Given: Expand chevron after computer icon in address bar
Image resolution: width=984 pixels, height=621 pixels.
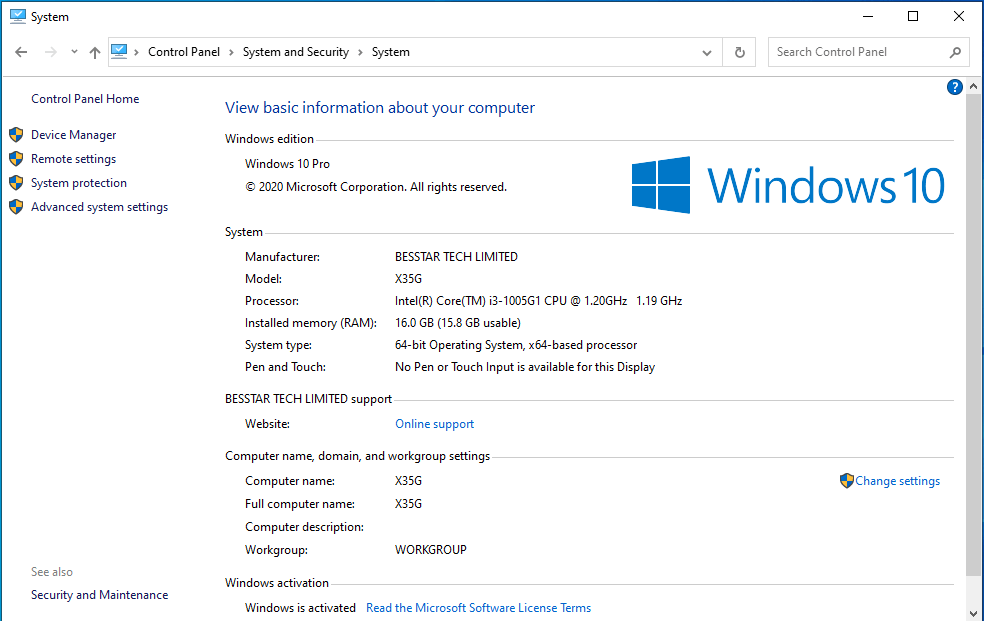Looking at the screenshot, I should pyautogui.click(x=136, y=52).
